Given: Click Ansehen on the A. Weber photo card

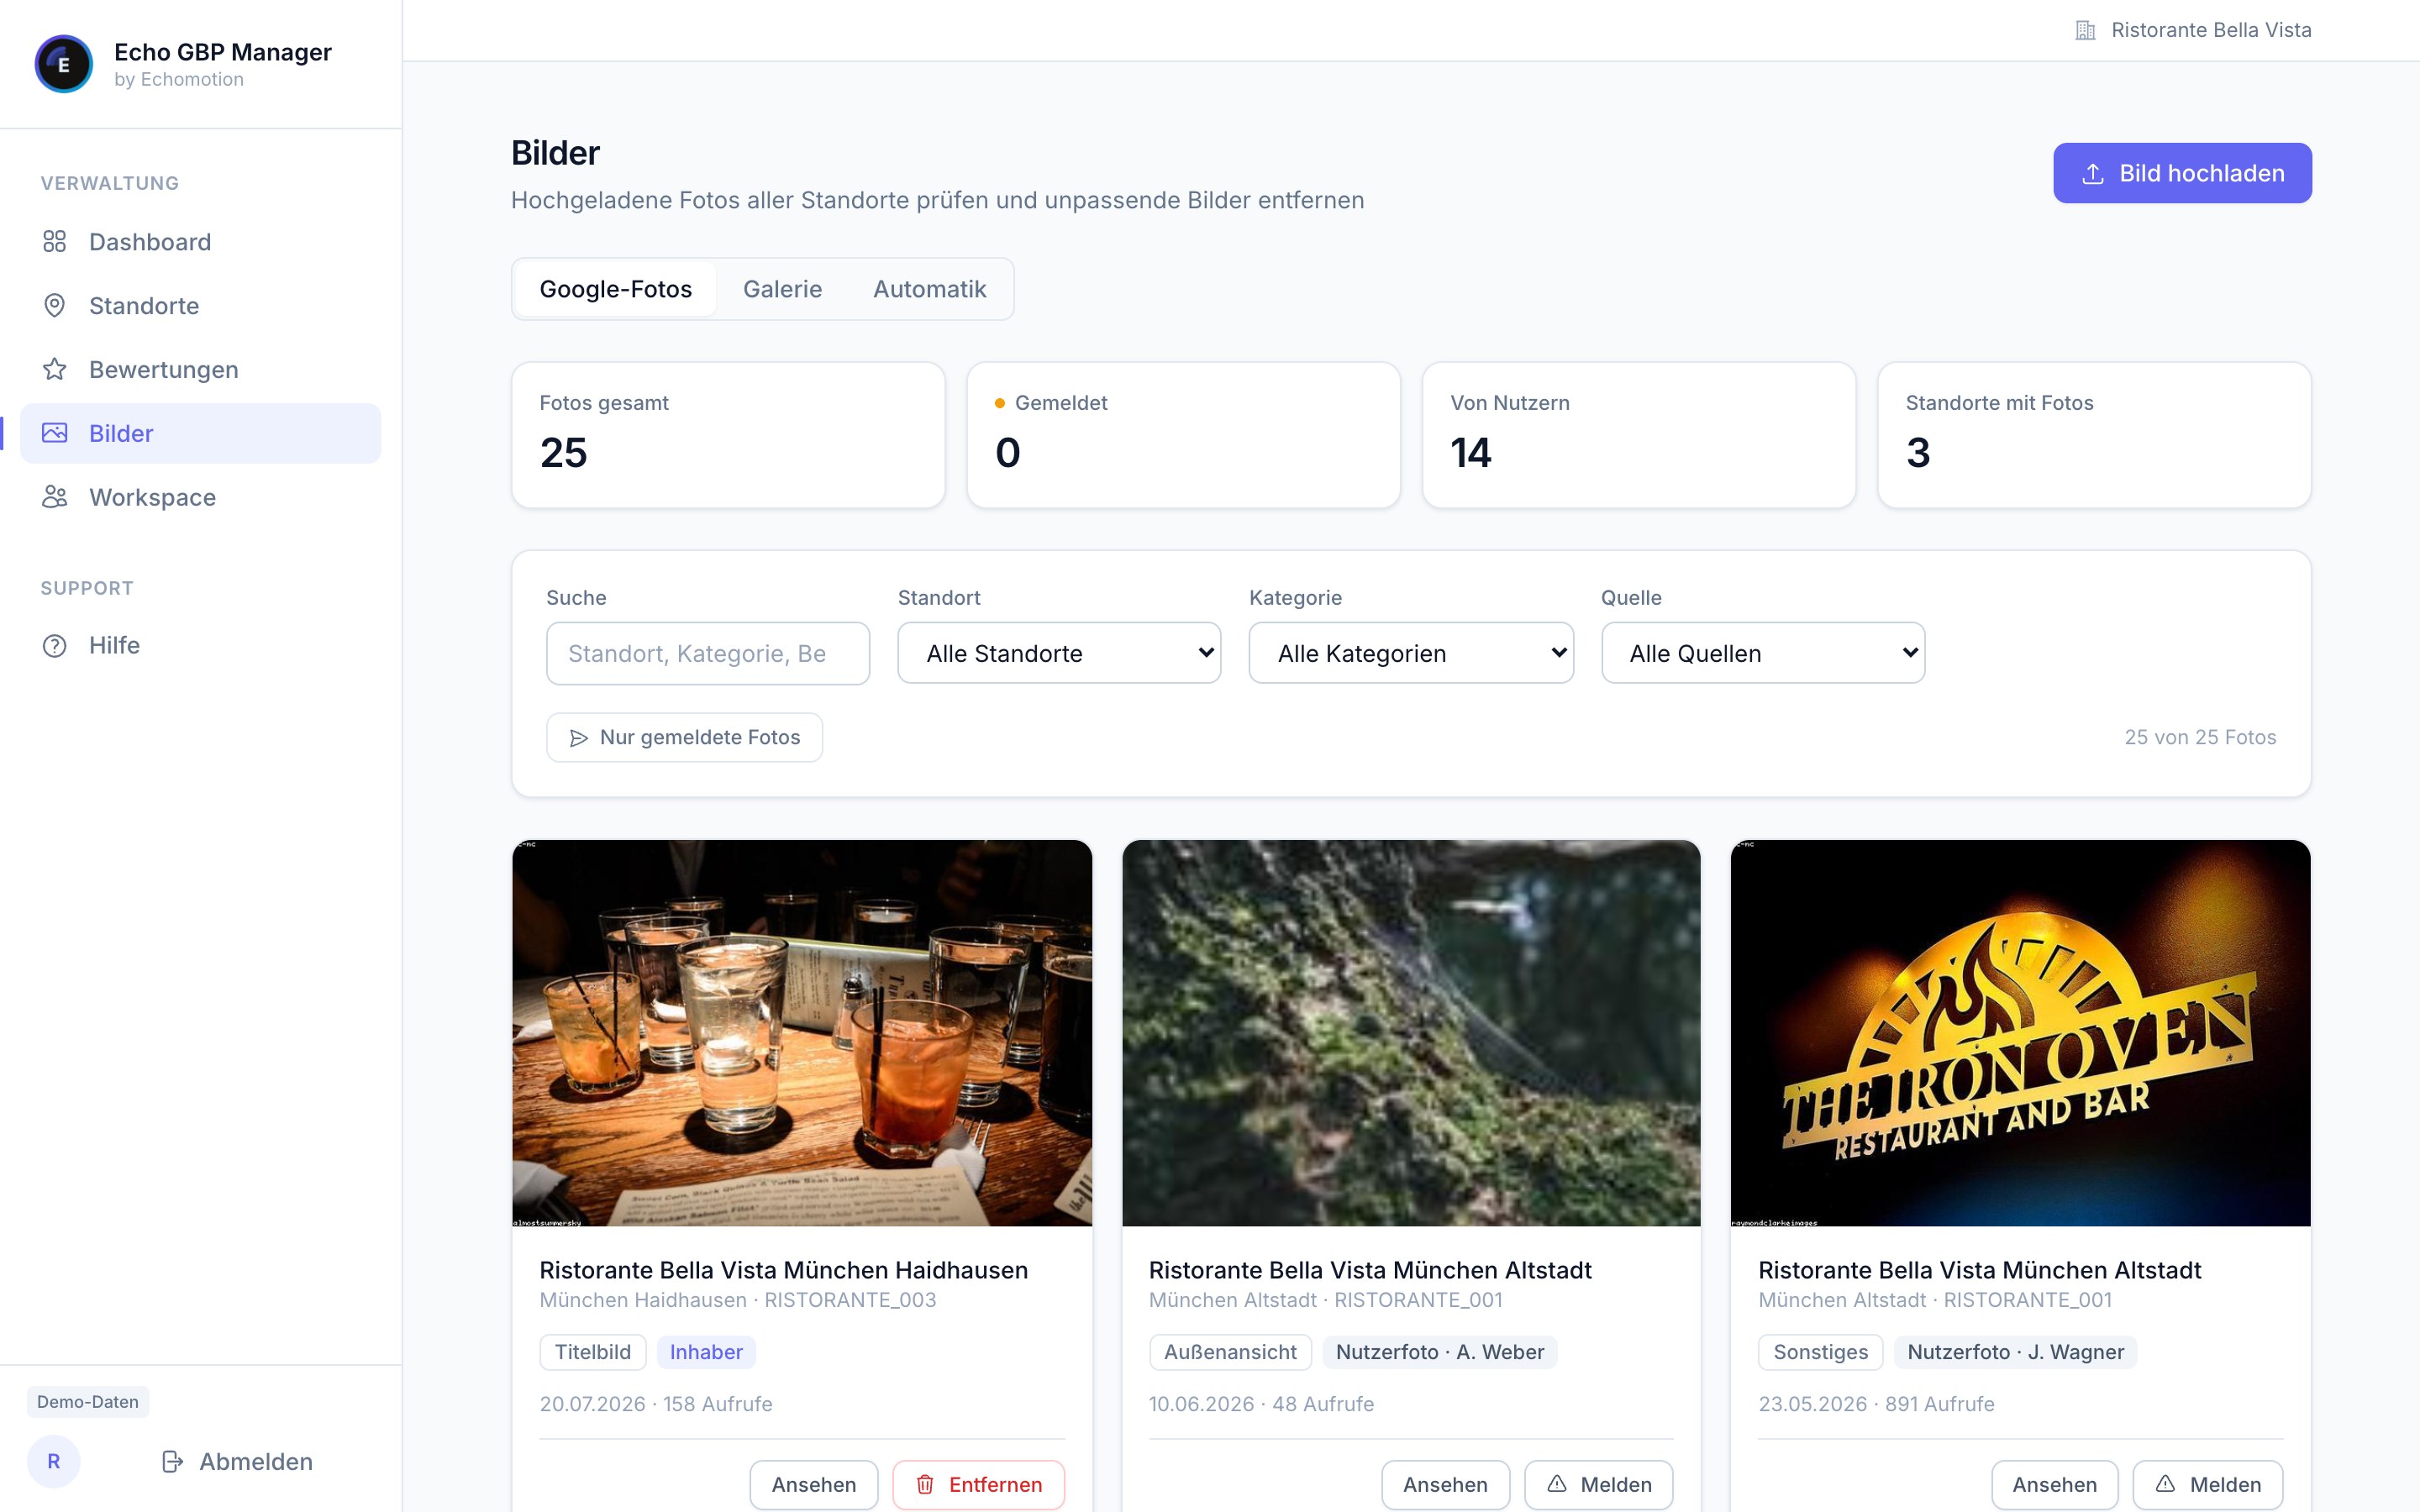Looking at the screenshot, I should click(x=1445, y=1485).
